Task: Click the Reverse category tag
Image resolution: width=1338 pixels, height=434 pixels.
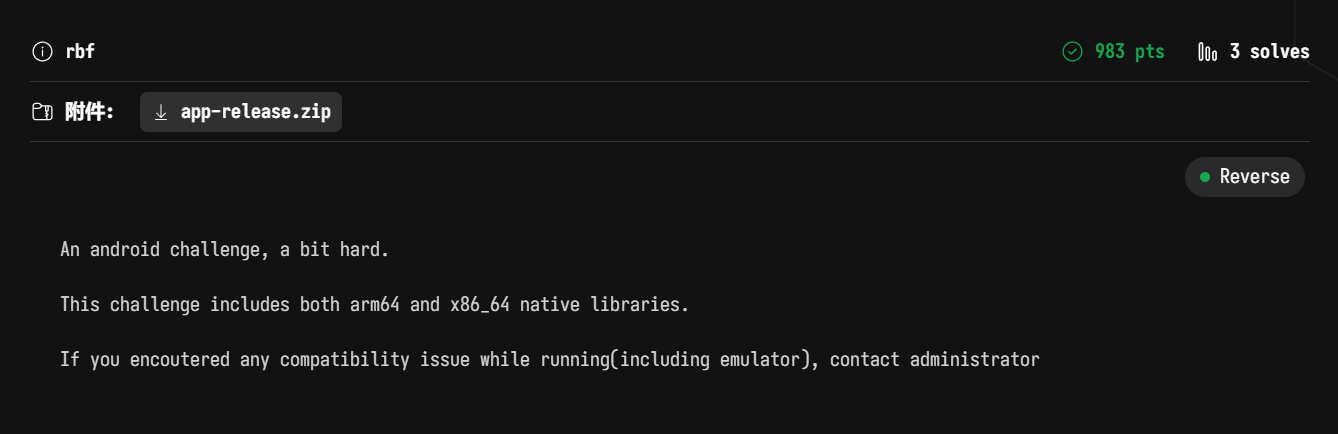Action: (x=1254, y=177)
